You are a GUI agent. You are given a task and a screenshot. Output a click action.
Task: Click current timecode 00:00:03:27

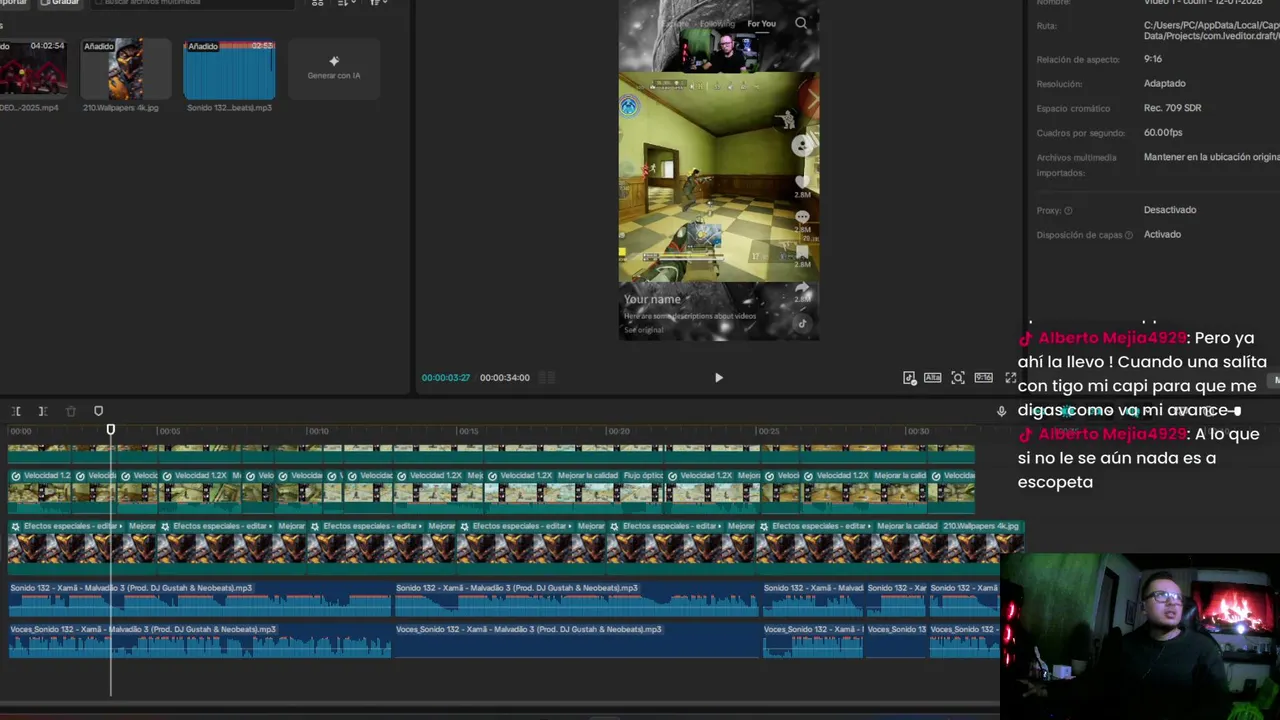tap(446, 378)
